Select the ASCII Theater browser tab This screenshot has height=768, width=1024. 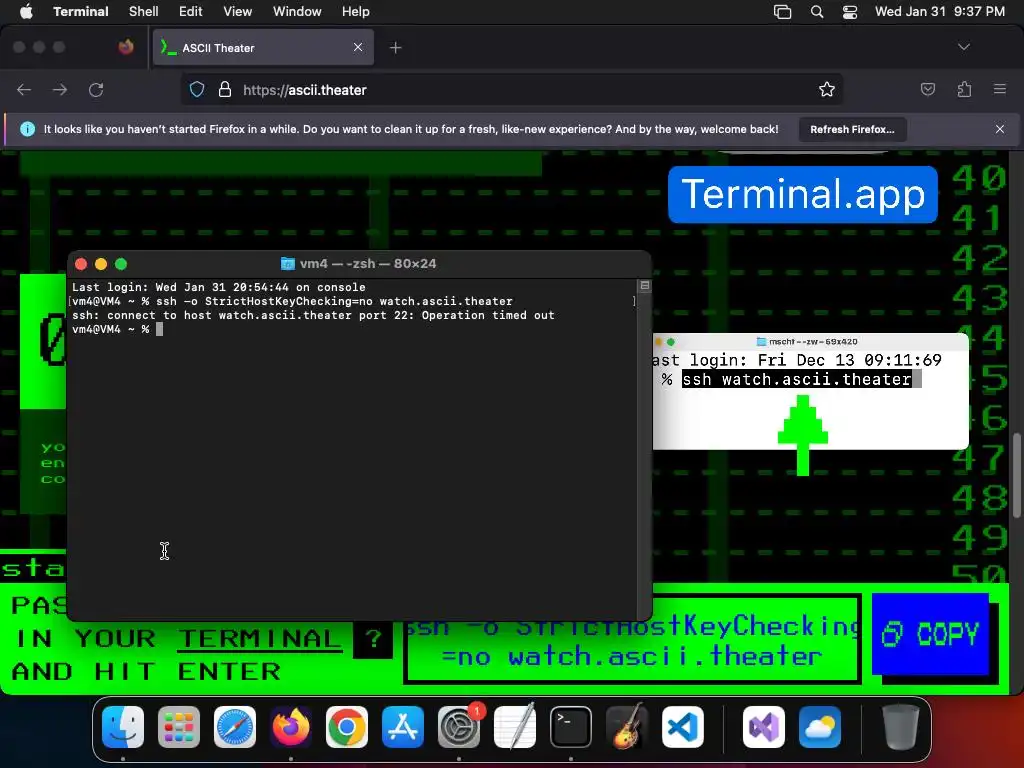tap(263, 48)
